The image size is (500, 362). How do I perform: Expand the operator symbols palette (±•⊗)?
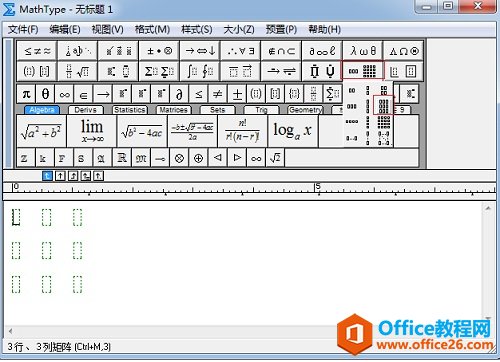159,51
